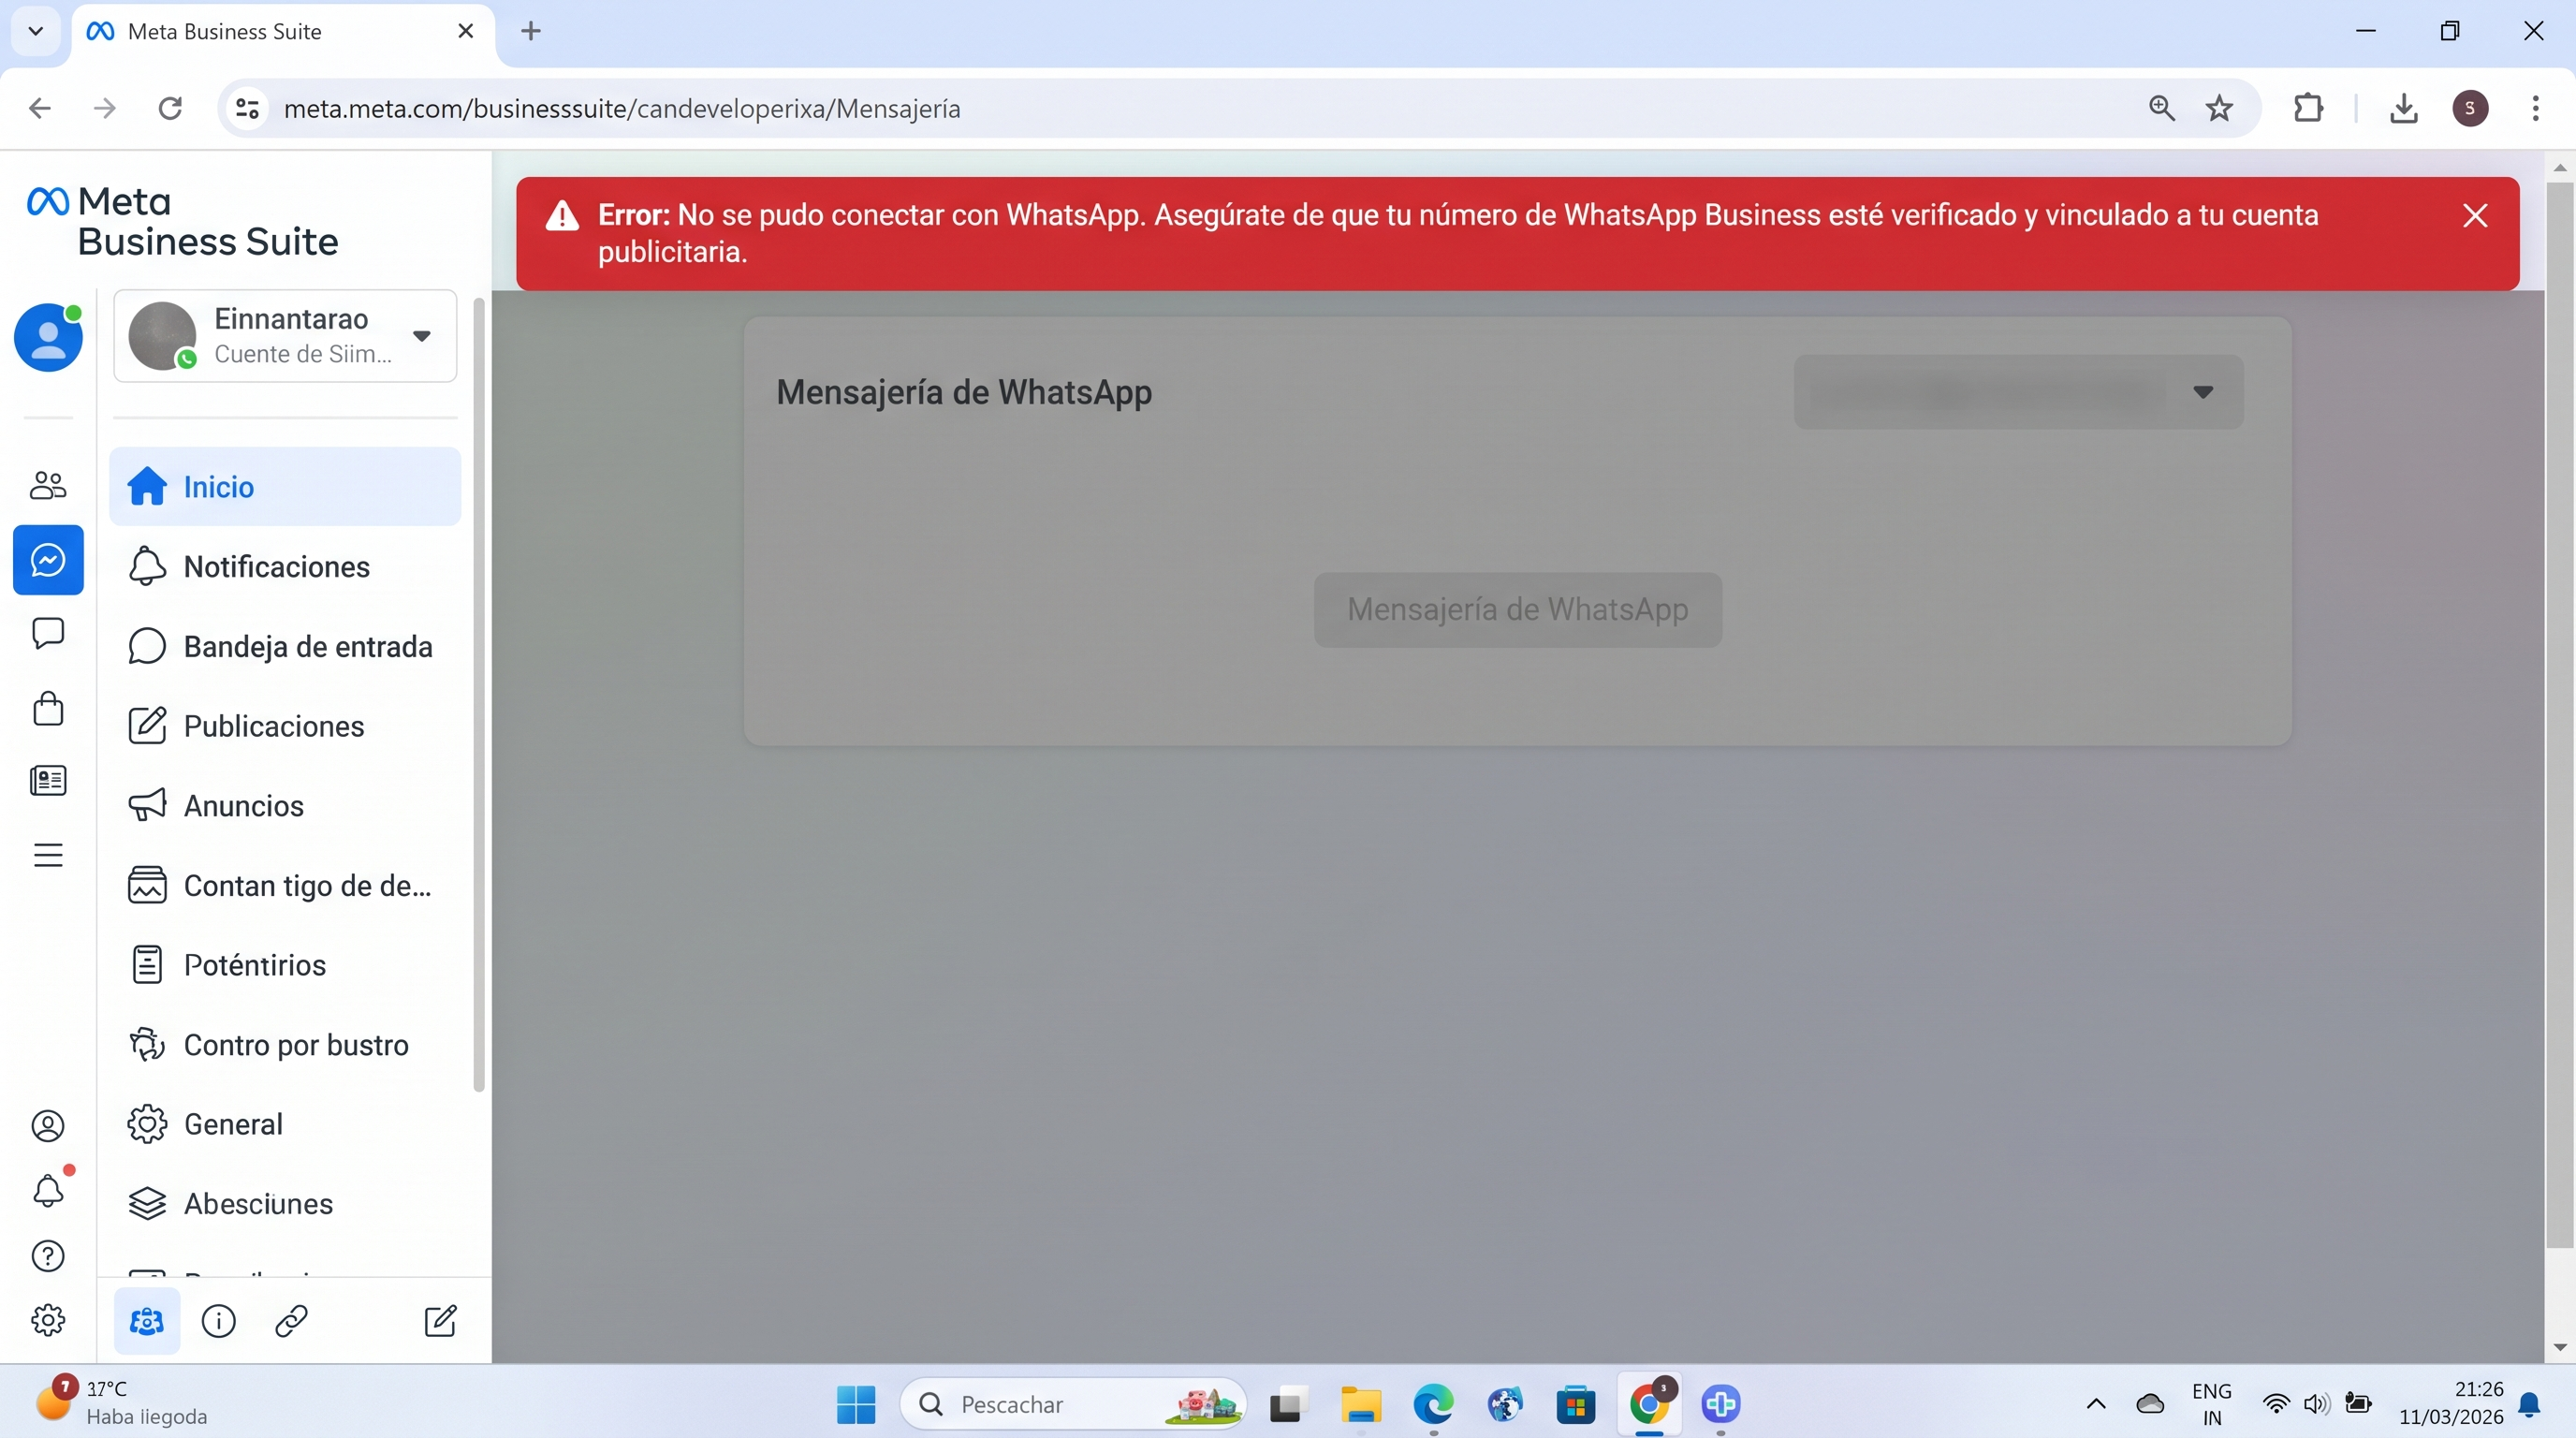Screen dimensions: 2576x1438
Task: Open the site information icon in address bar
Action: coord(247,108)
